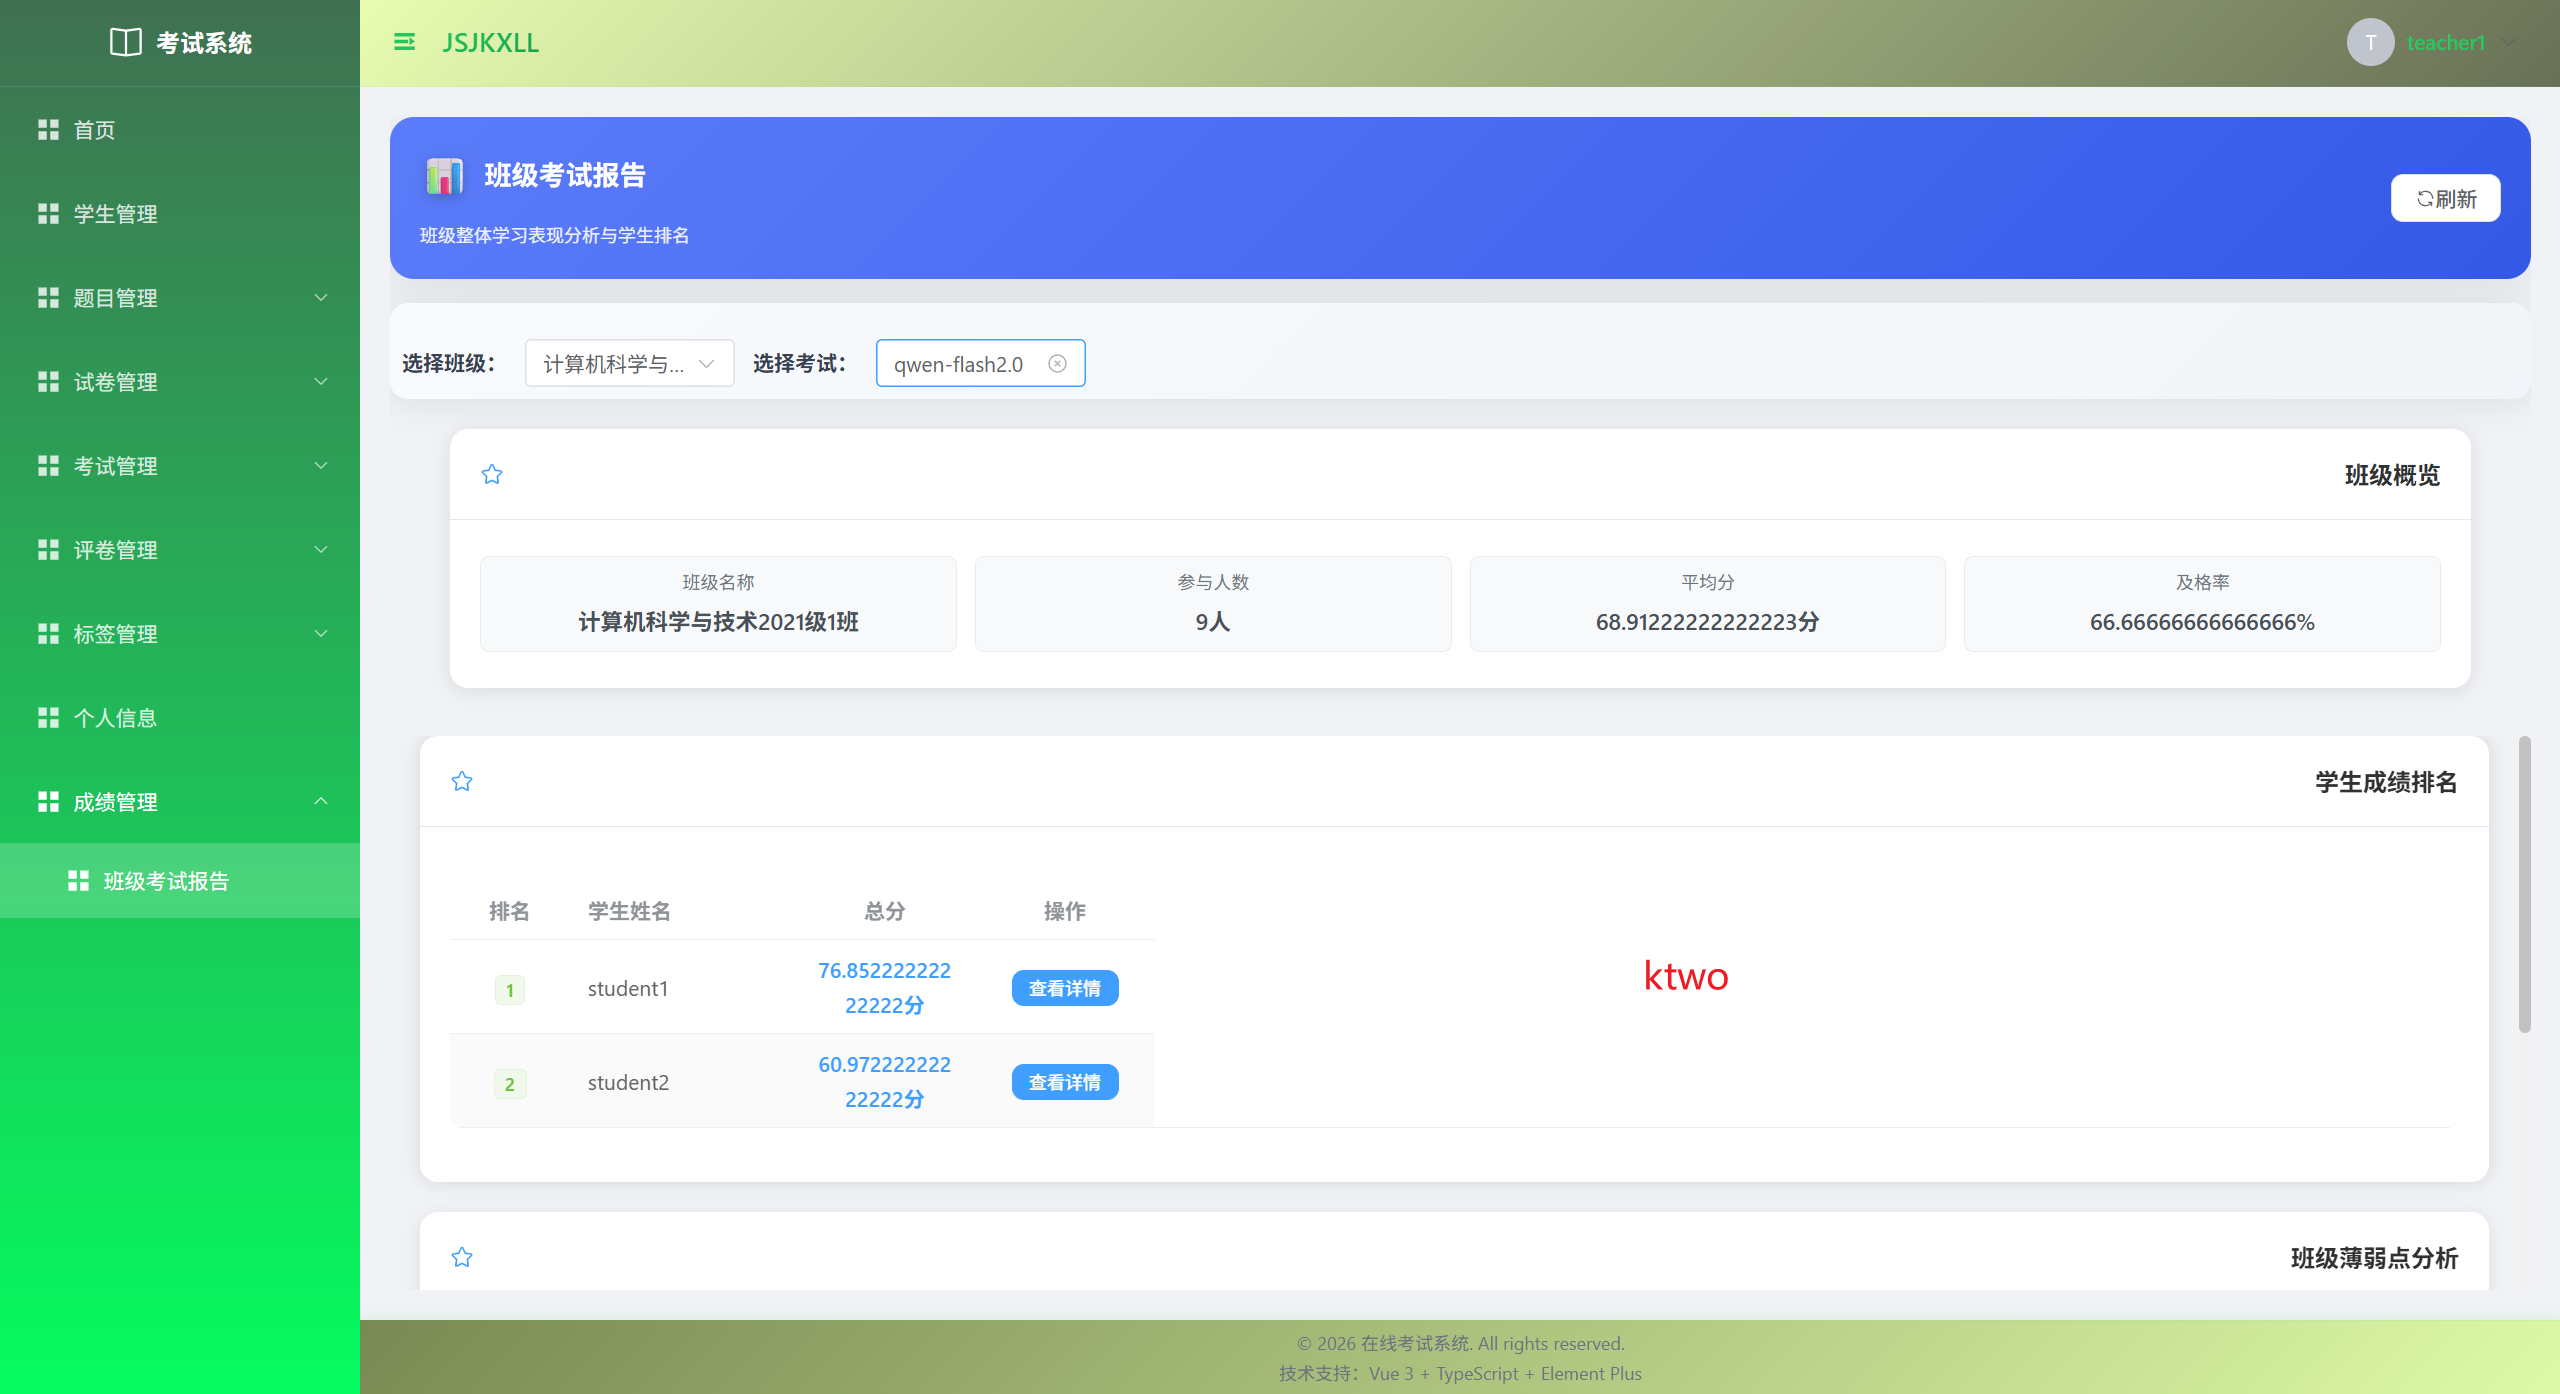Click the teacher1 avatar icon
2560x1394 pixels.
point(2370,42)
